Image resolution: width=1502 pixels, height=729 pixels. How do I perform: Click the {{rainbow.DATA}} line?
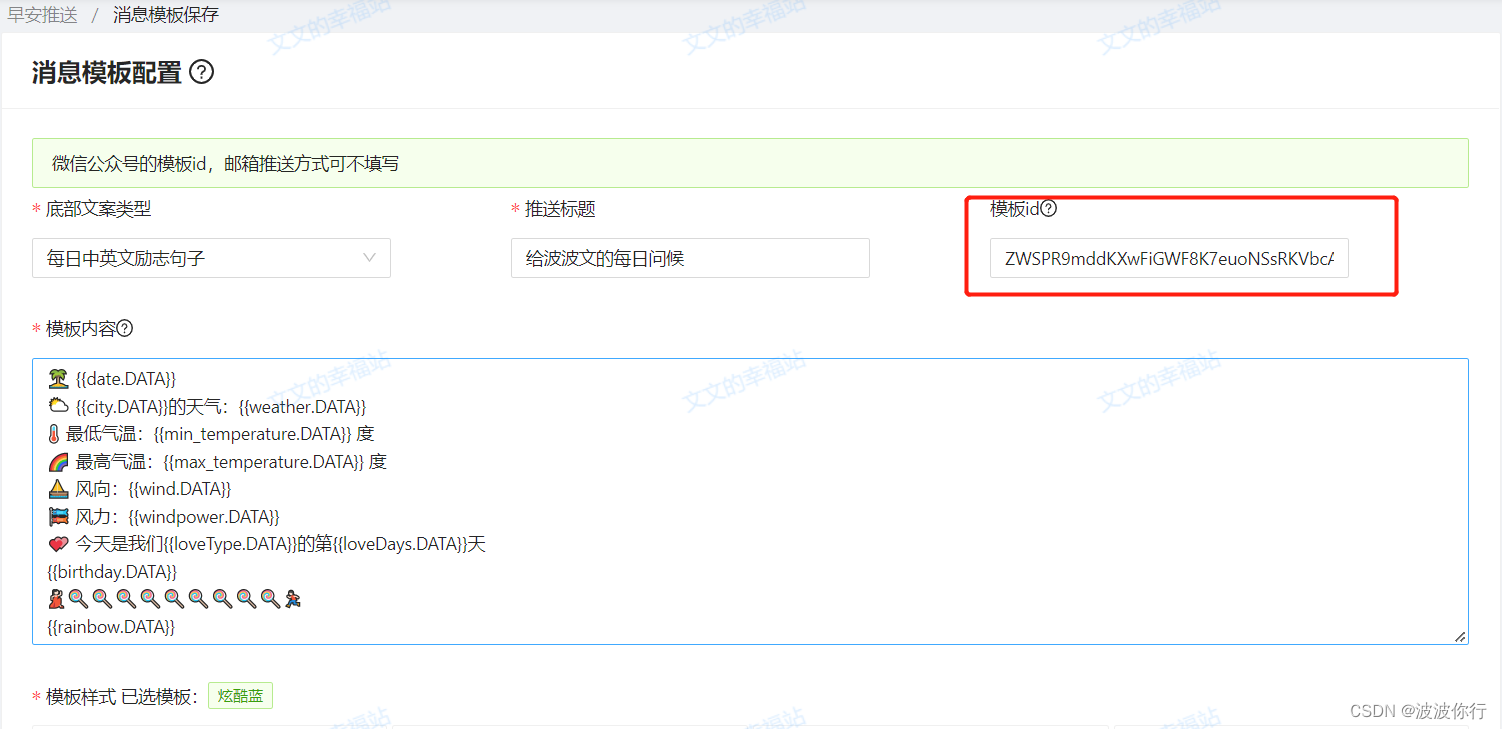click(111, 627)
